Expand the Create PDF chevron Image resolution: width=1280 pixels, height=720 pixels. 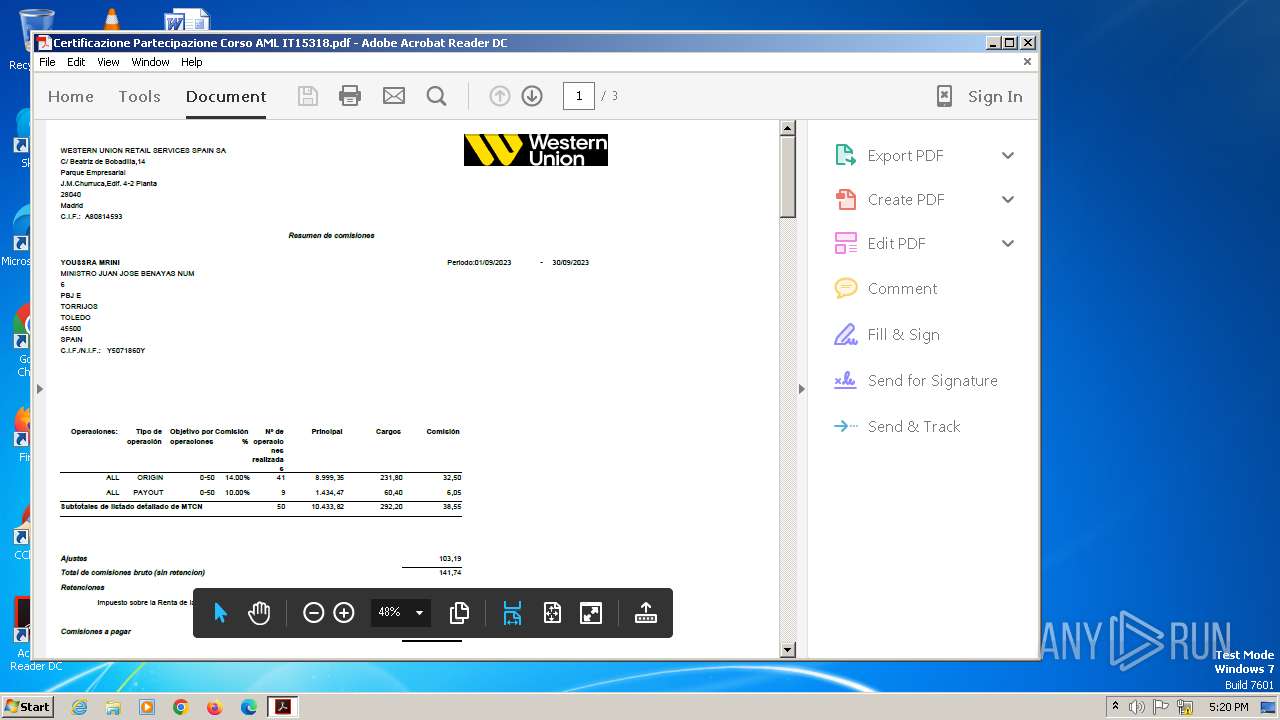coord(1008,199)
